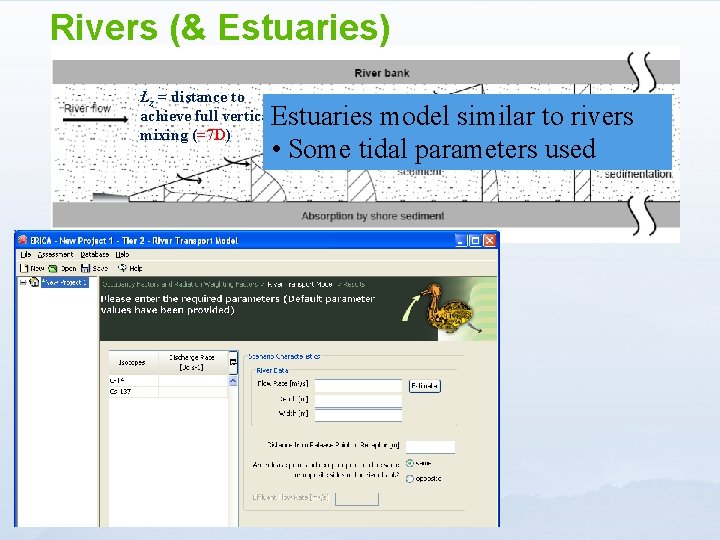Click the ERICA duck logo image
The height and width of the screenshot is (540, 720).
pos(450,308)
